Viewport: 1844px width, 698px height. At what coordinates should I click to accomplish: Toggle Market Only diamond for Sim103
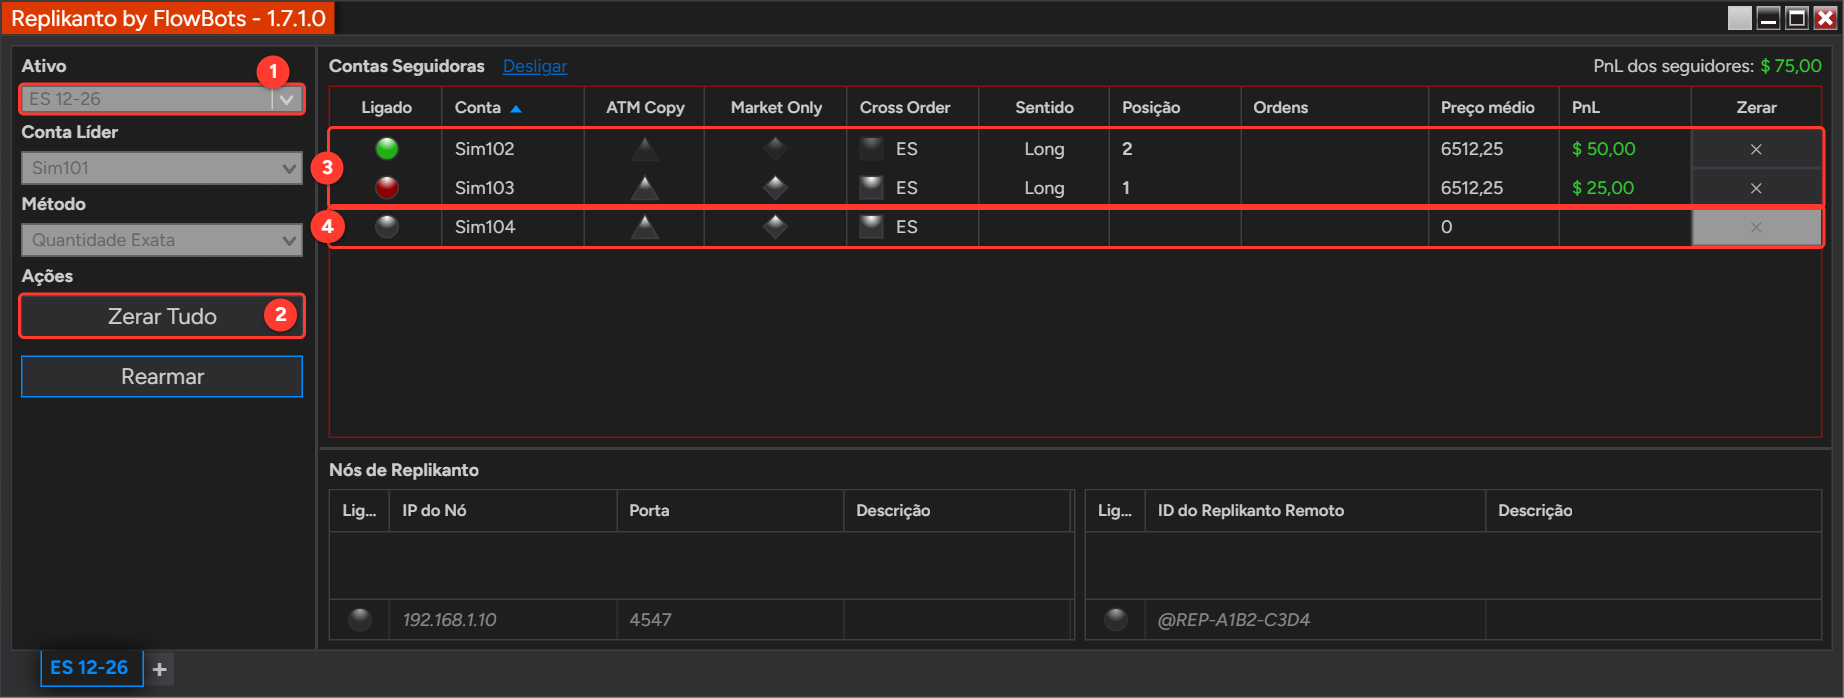tap(775, 187)
